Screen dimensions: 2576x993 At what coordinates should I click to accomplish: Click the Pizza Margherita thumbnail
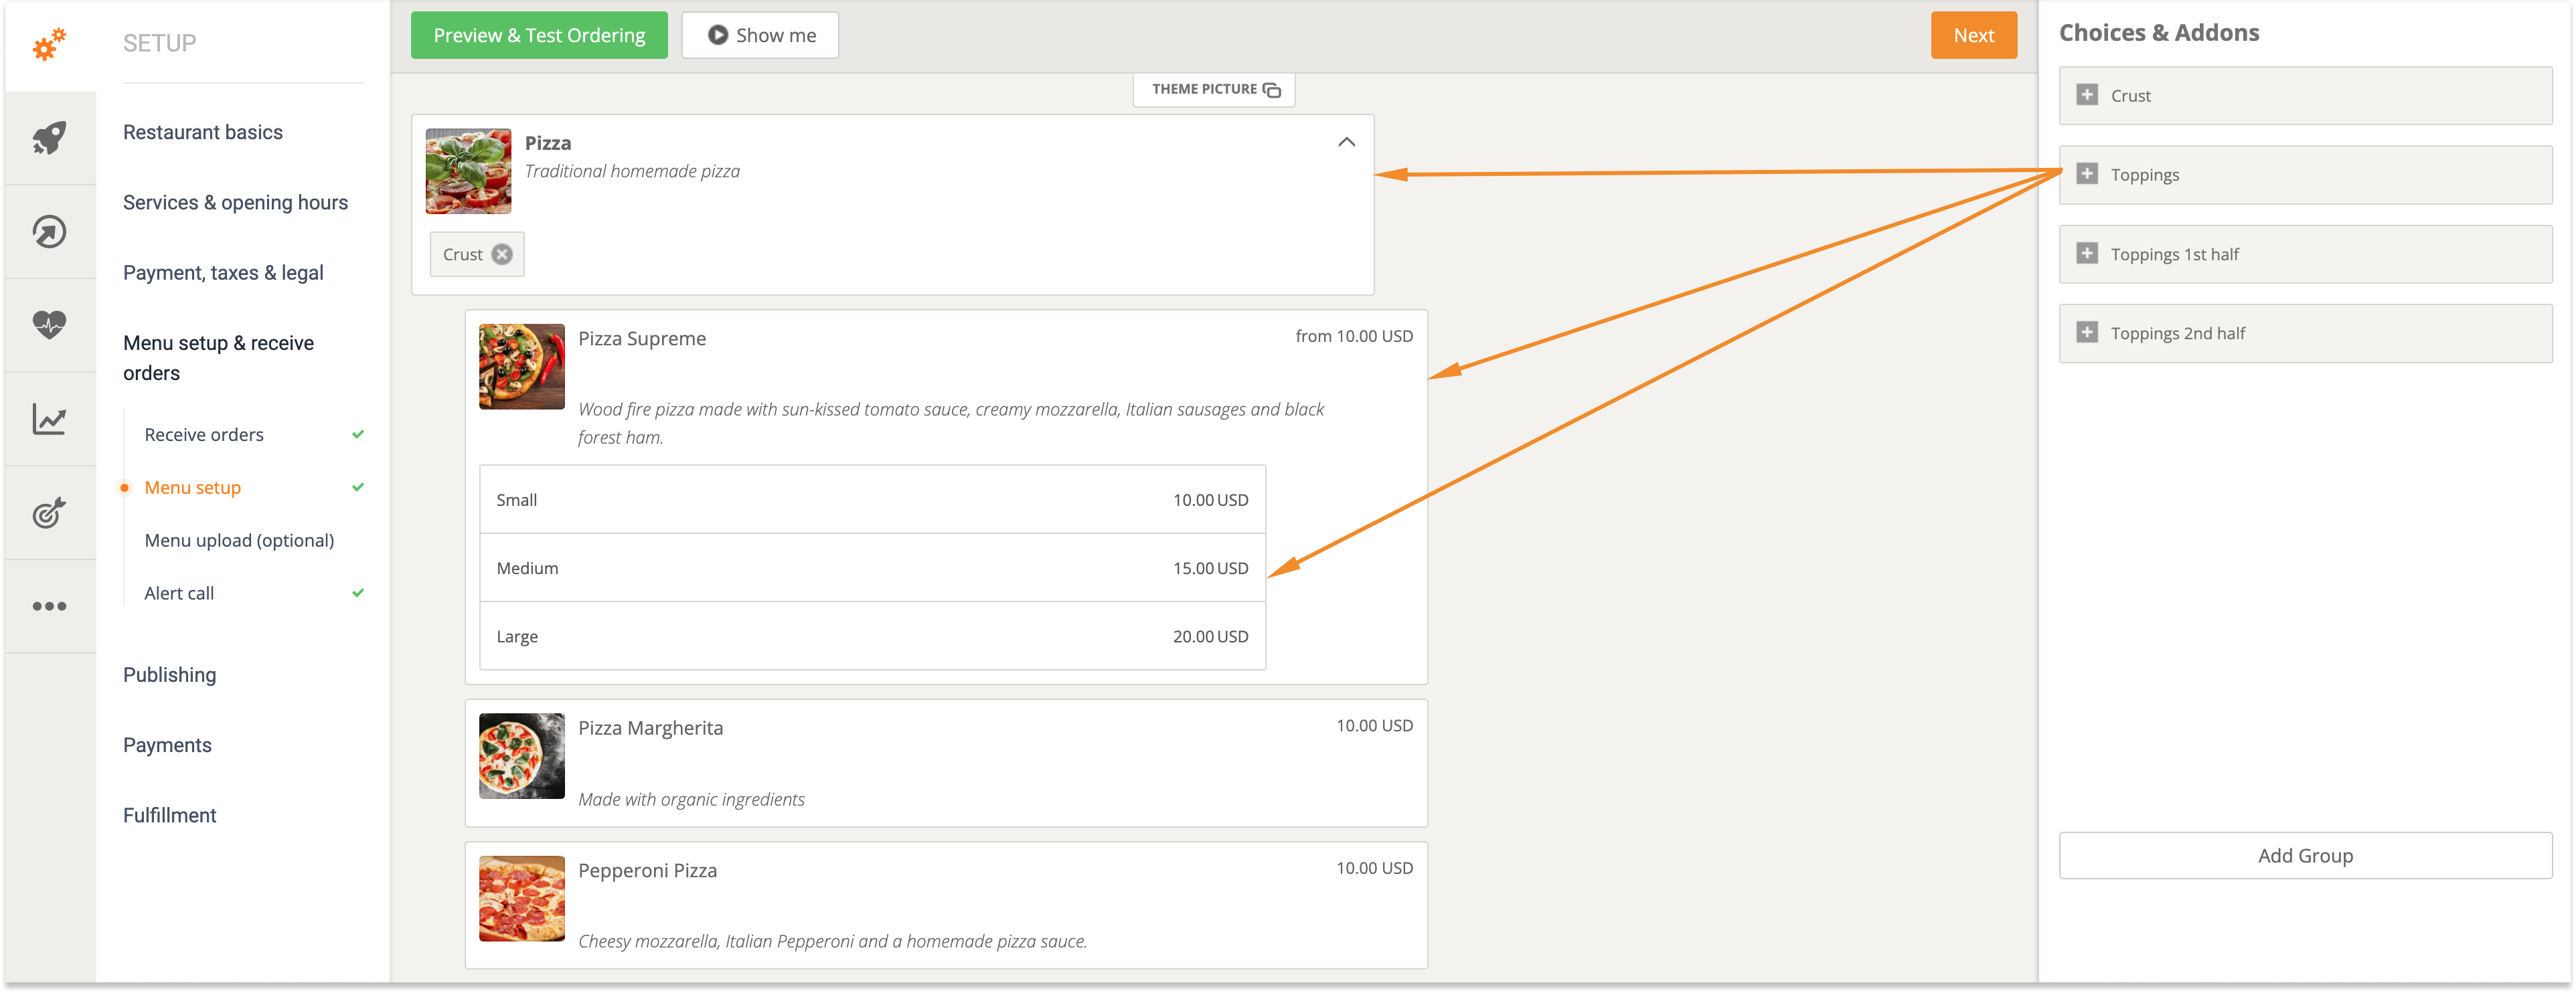point(521,755)
